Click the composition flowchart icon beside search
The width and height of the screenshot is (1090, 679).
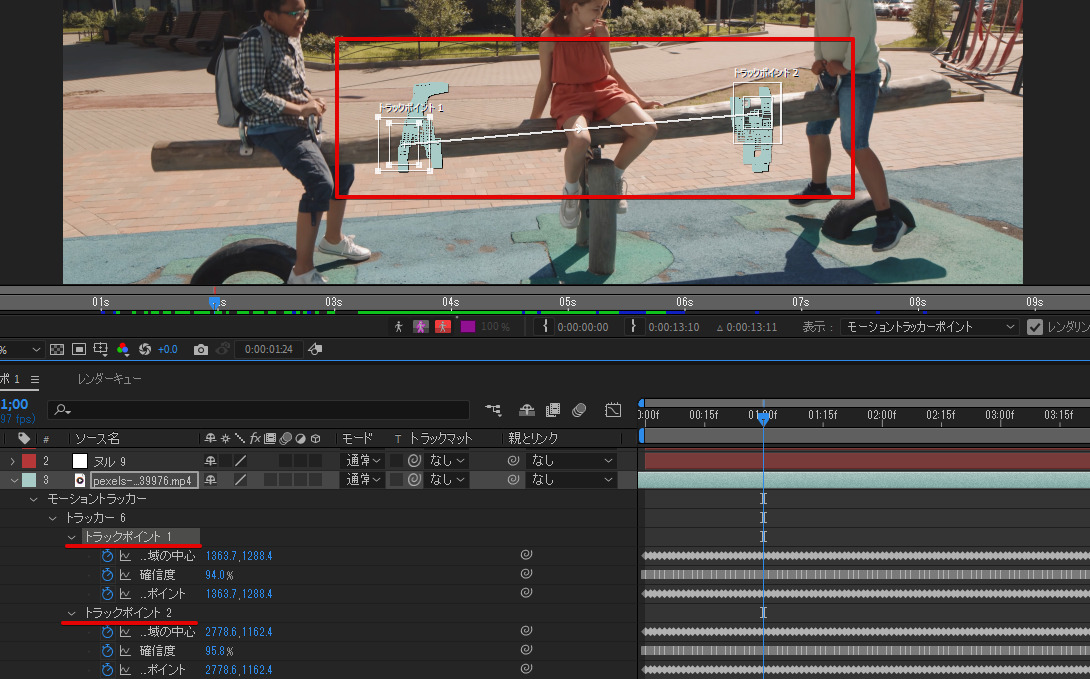tap(493, 410)
